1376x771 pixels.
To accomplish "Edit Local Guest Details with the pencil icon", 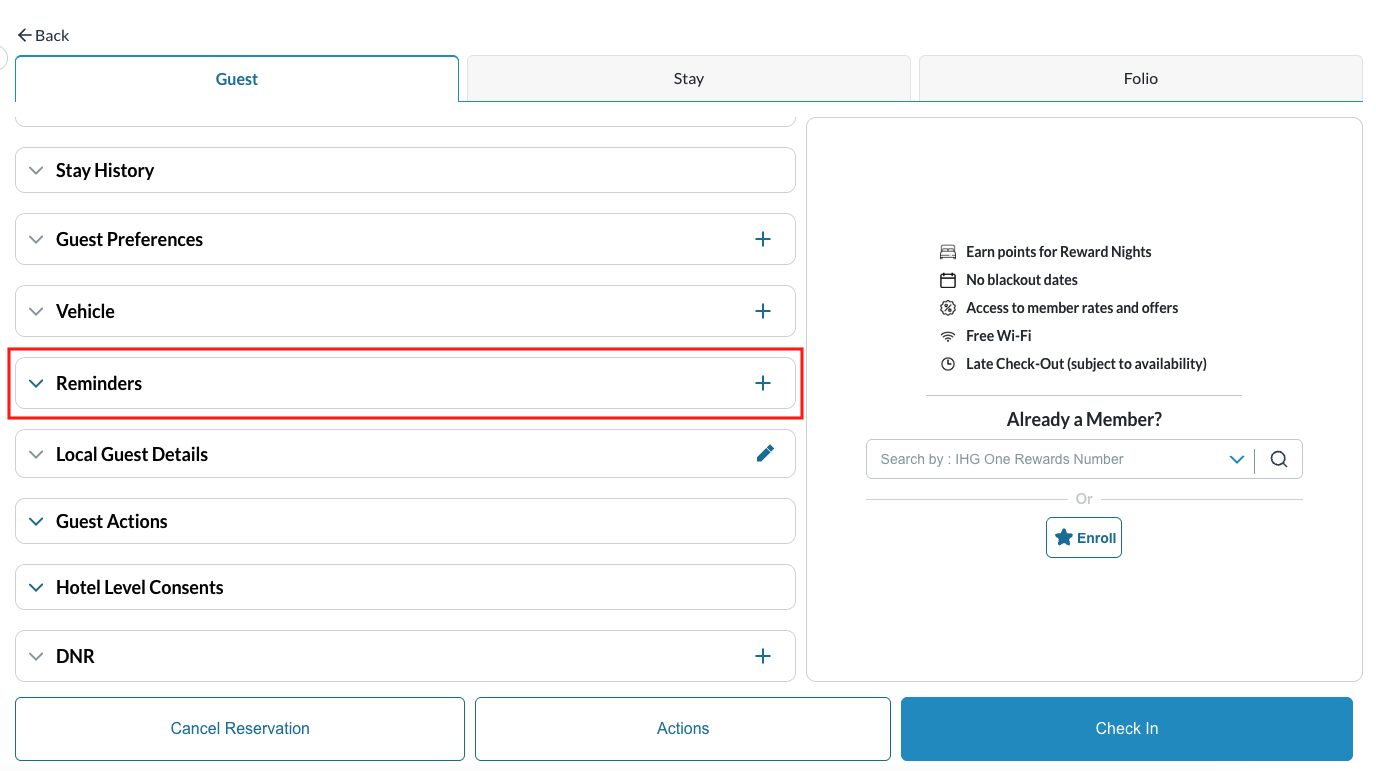I will [765, 453].
